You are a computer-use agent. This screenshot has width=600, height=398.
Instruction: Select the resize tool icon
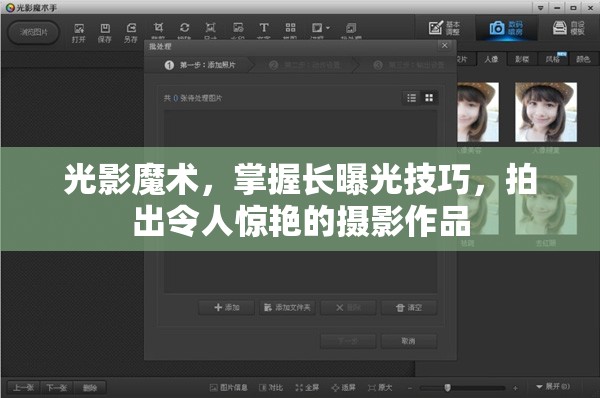point(210,28)
